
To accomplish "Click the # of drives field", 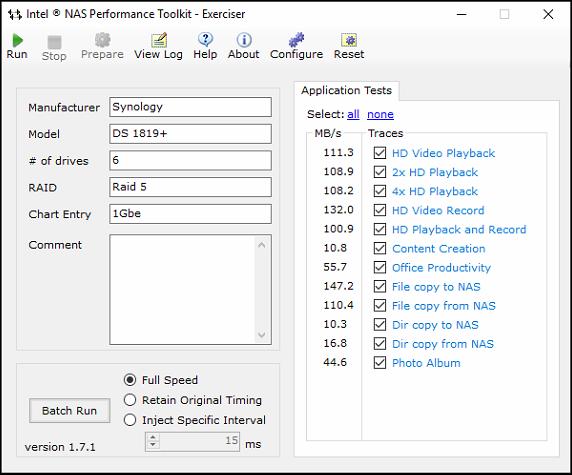I will coord(190,160).
